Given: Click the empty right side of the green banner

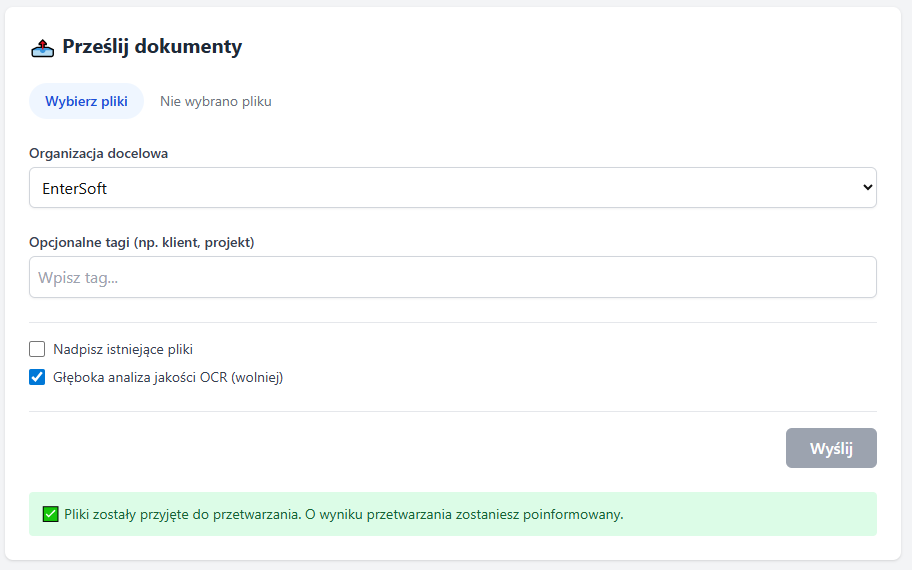Looking at the screenshot, I should point(750,514).
